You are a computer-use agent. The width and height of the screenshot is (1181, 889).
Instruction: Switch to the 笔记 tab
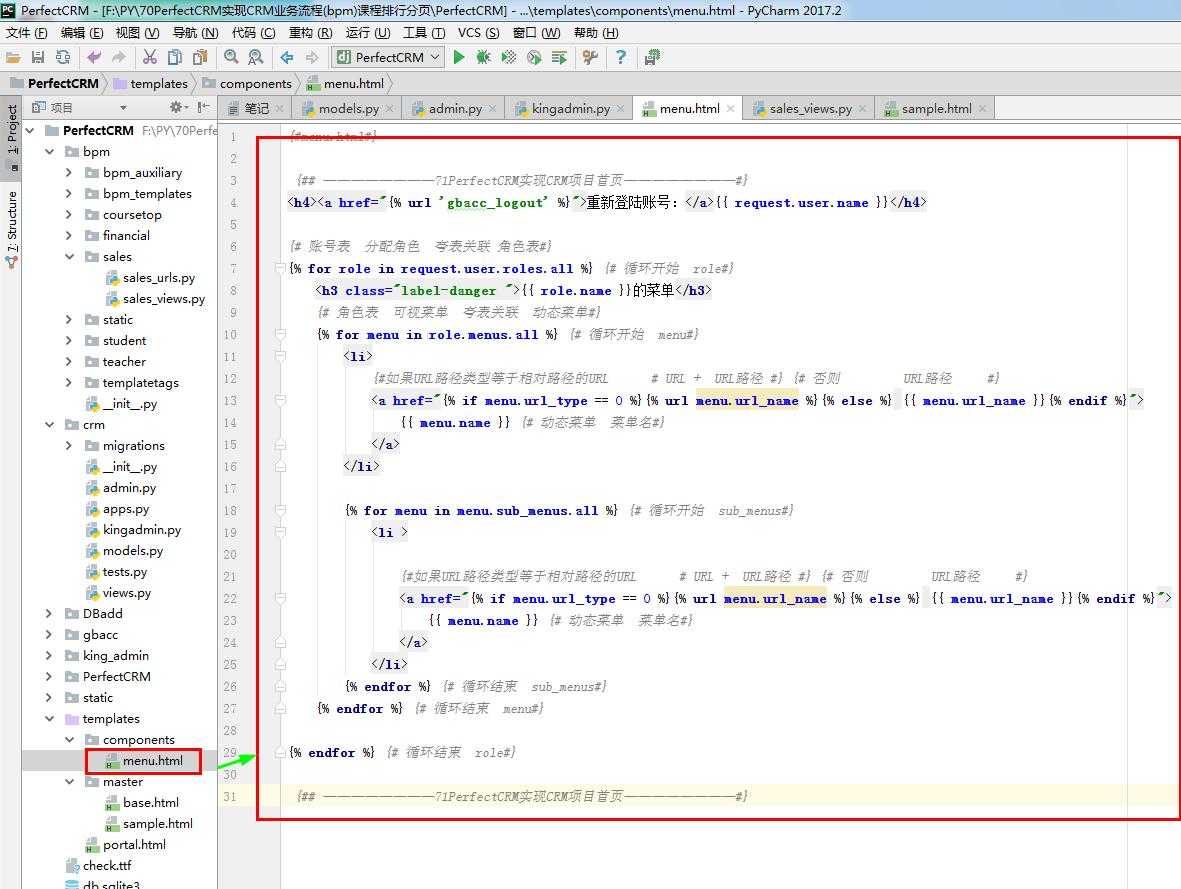pos(256,108)
